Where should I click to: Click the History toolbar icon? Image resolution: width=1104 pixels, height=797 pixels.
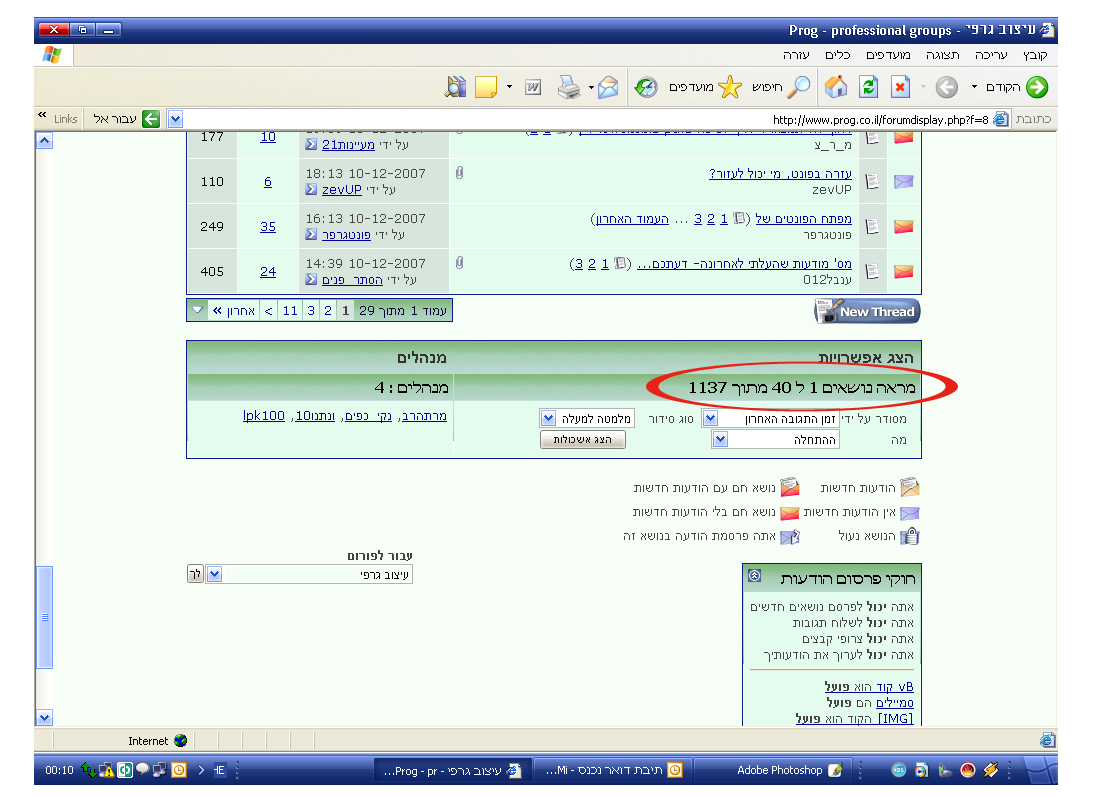click(x=646, y=87)
